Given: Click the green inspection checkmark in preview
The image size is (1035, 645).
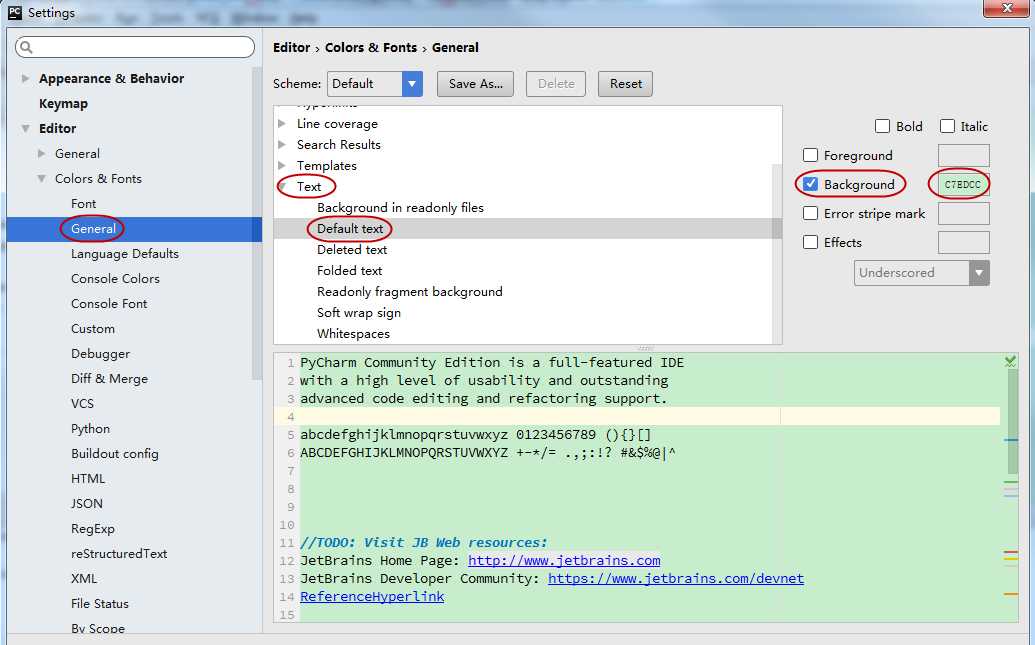Looking at the screenshot, I should (x=1010, y=361).
